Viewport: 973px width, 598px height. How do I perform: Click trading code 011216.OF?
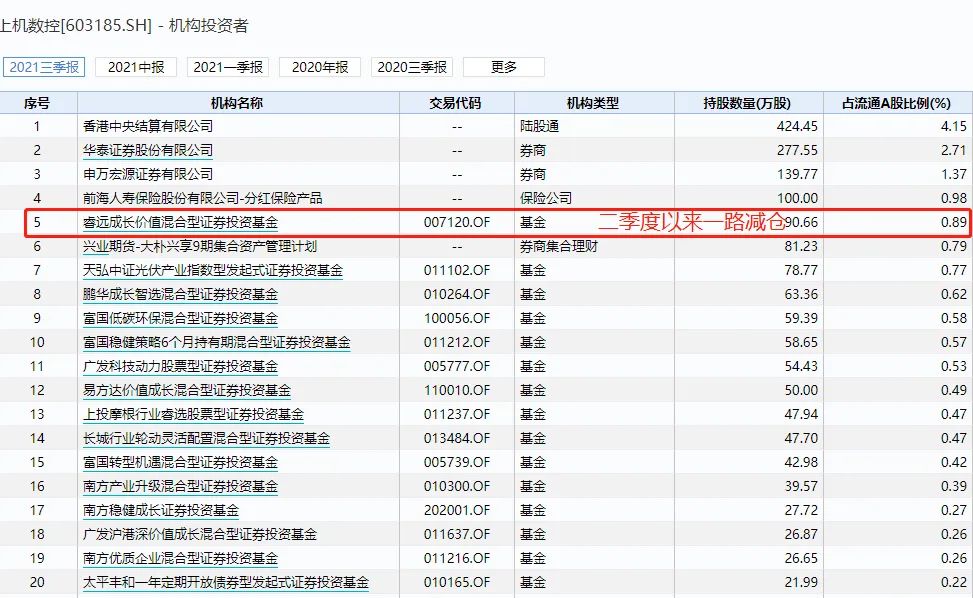tap(457, 559)
